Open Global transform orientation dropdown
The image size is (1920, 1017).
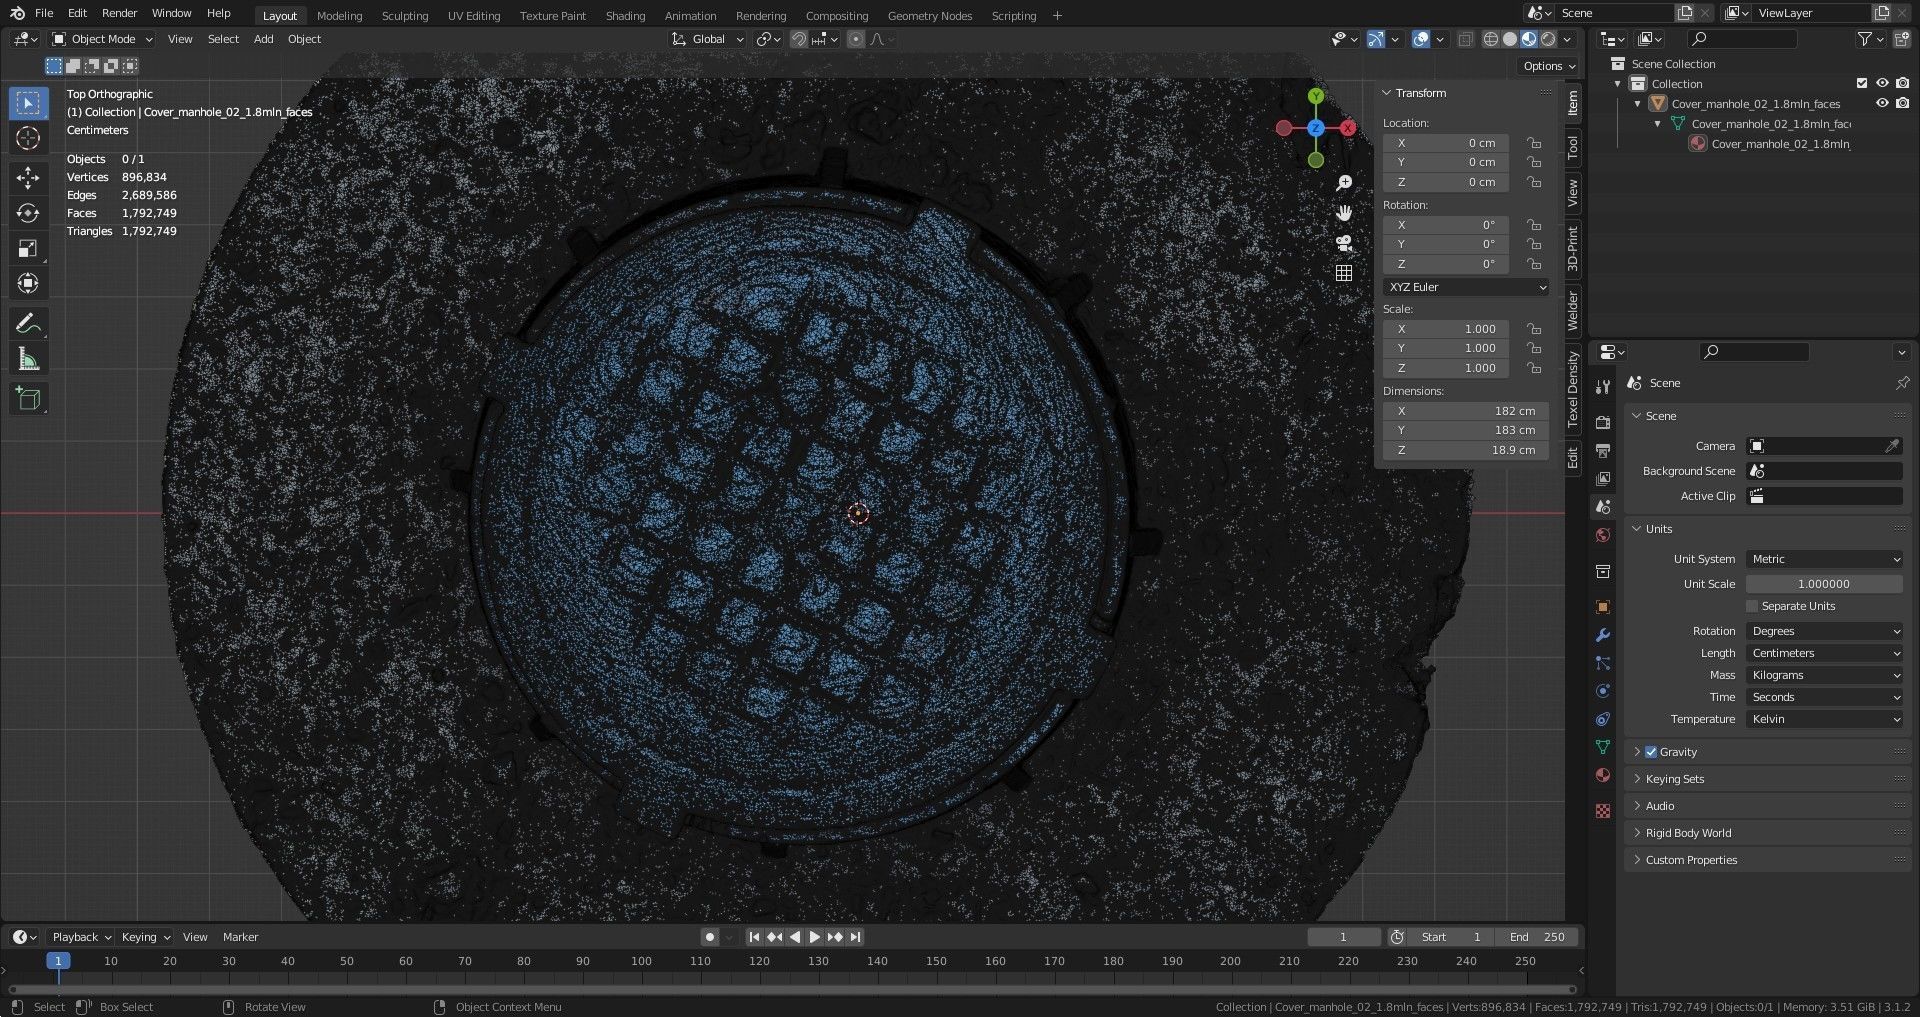coord(708,39)
